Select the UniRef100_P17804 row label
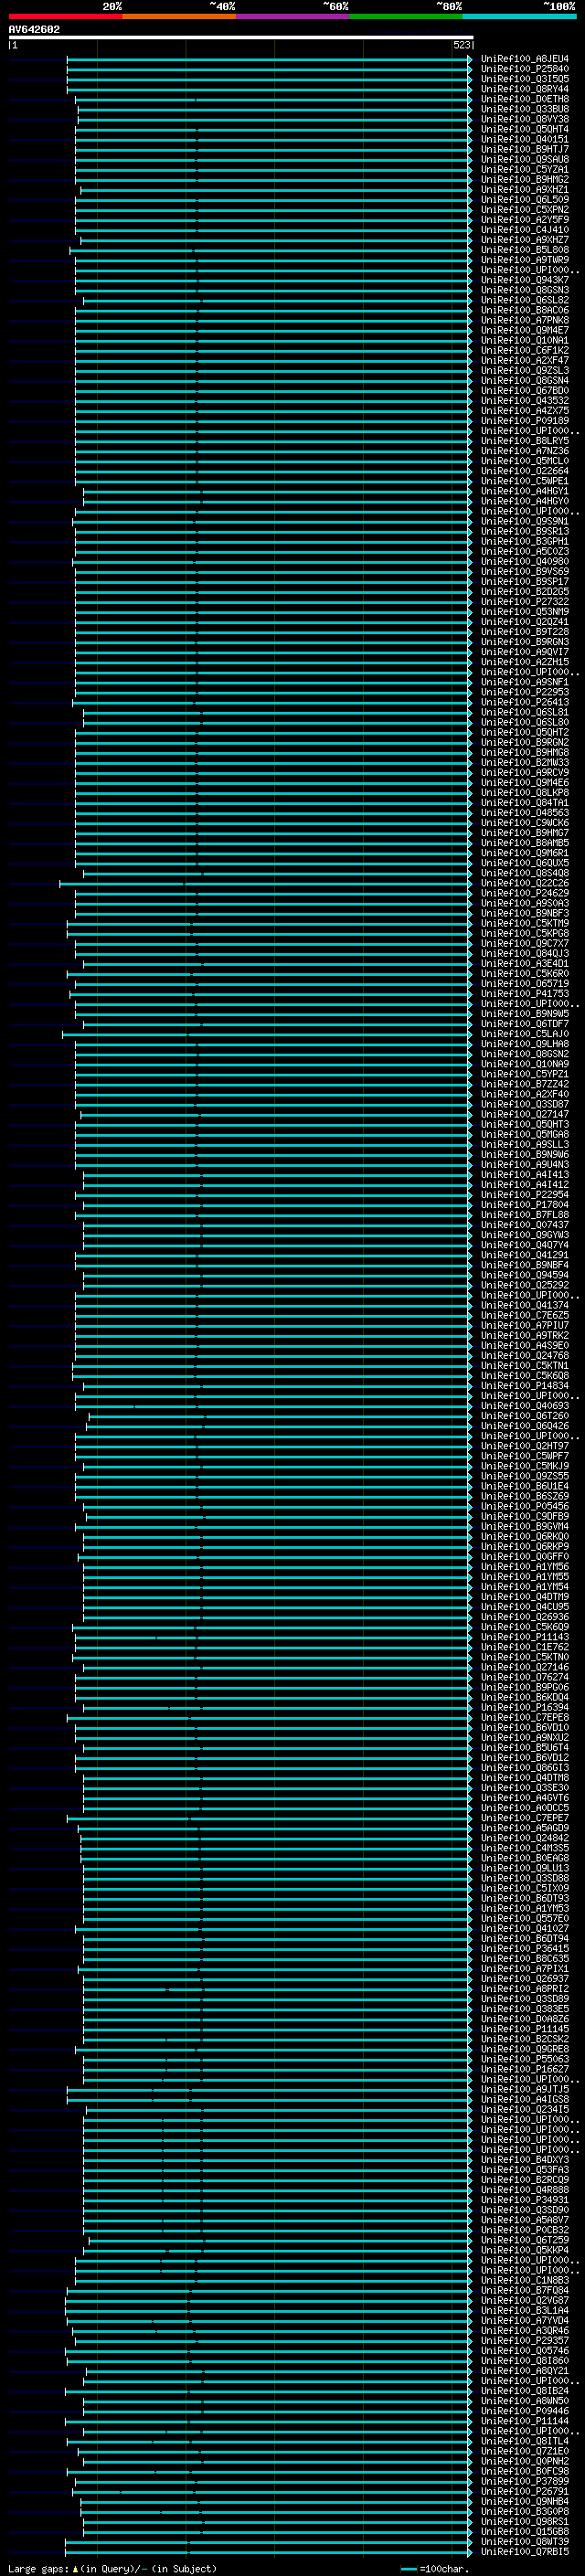This screenshot has height=2576, width=585. pyautogui.click(x=525, y=1204)
